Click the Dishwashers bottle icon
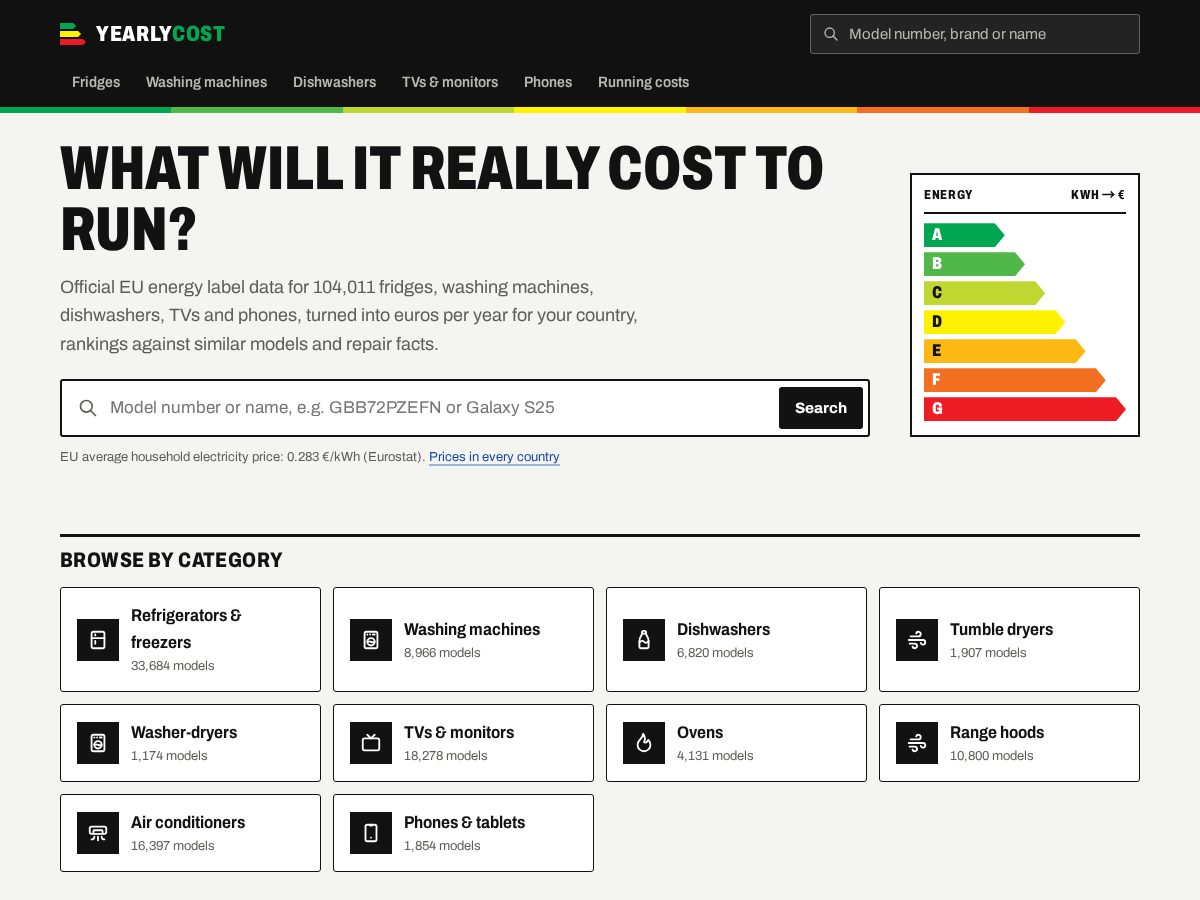This screenshot has height=900, width=1200. (644, 640)
